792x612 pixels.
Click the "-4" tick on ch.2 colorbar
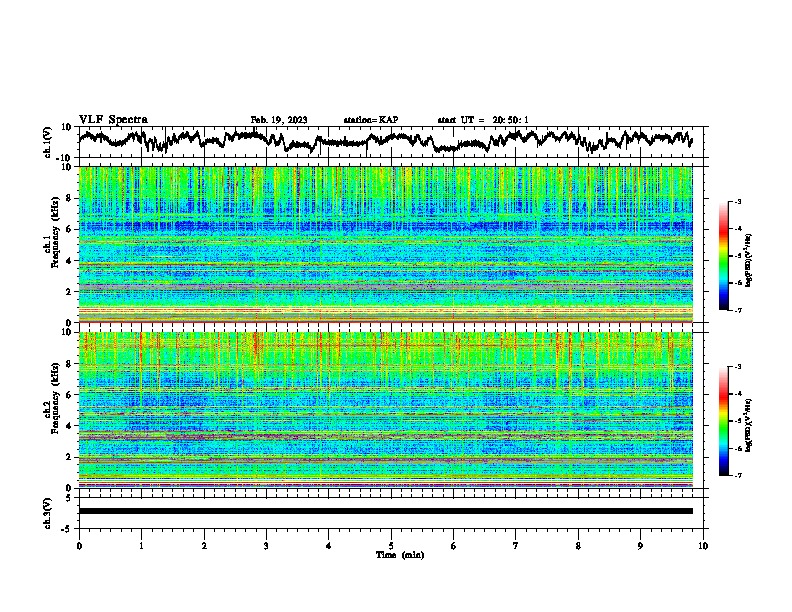737,394
